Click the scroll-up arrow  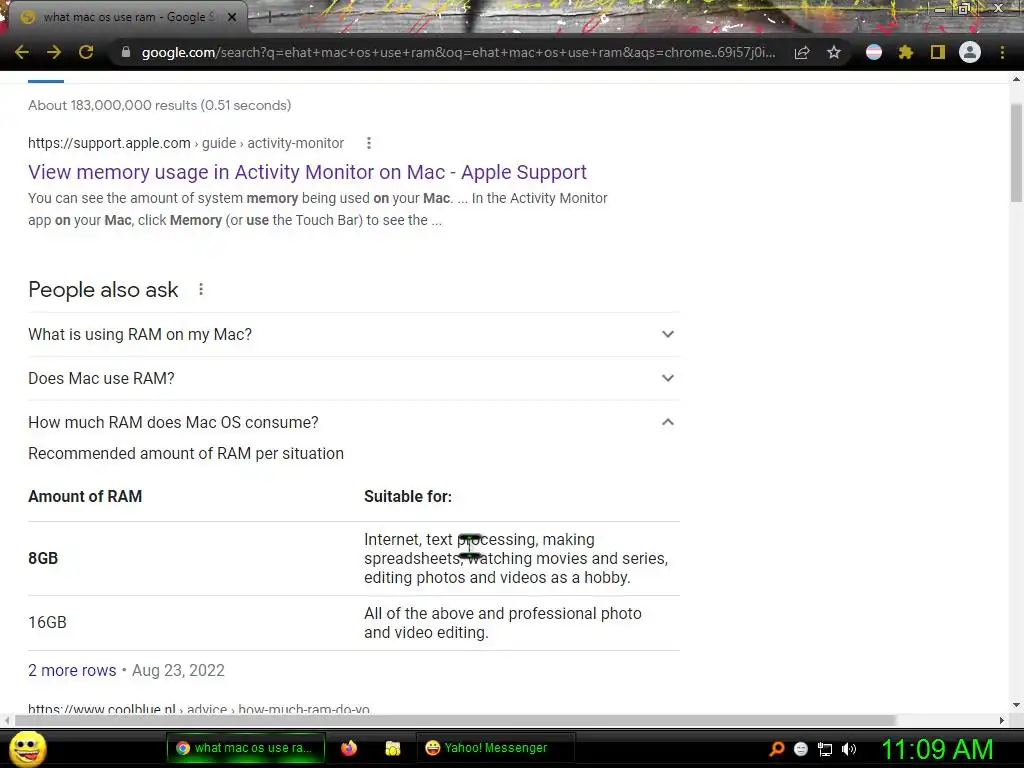(x=1016, y=80)
